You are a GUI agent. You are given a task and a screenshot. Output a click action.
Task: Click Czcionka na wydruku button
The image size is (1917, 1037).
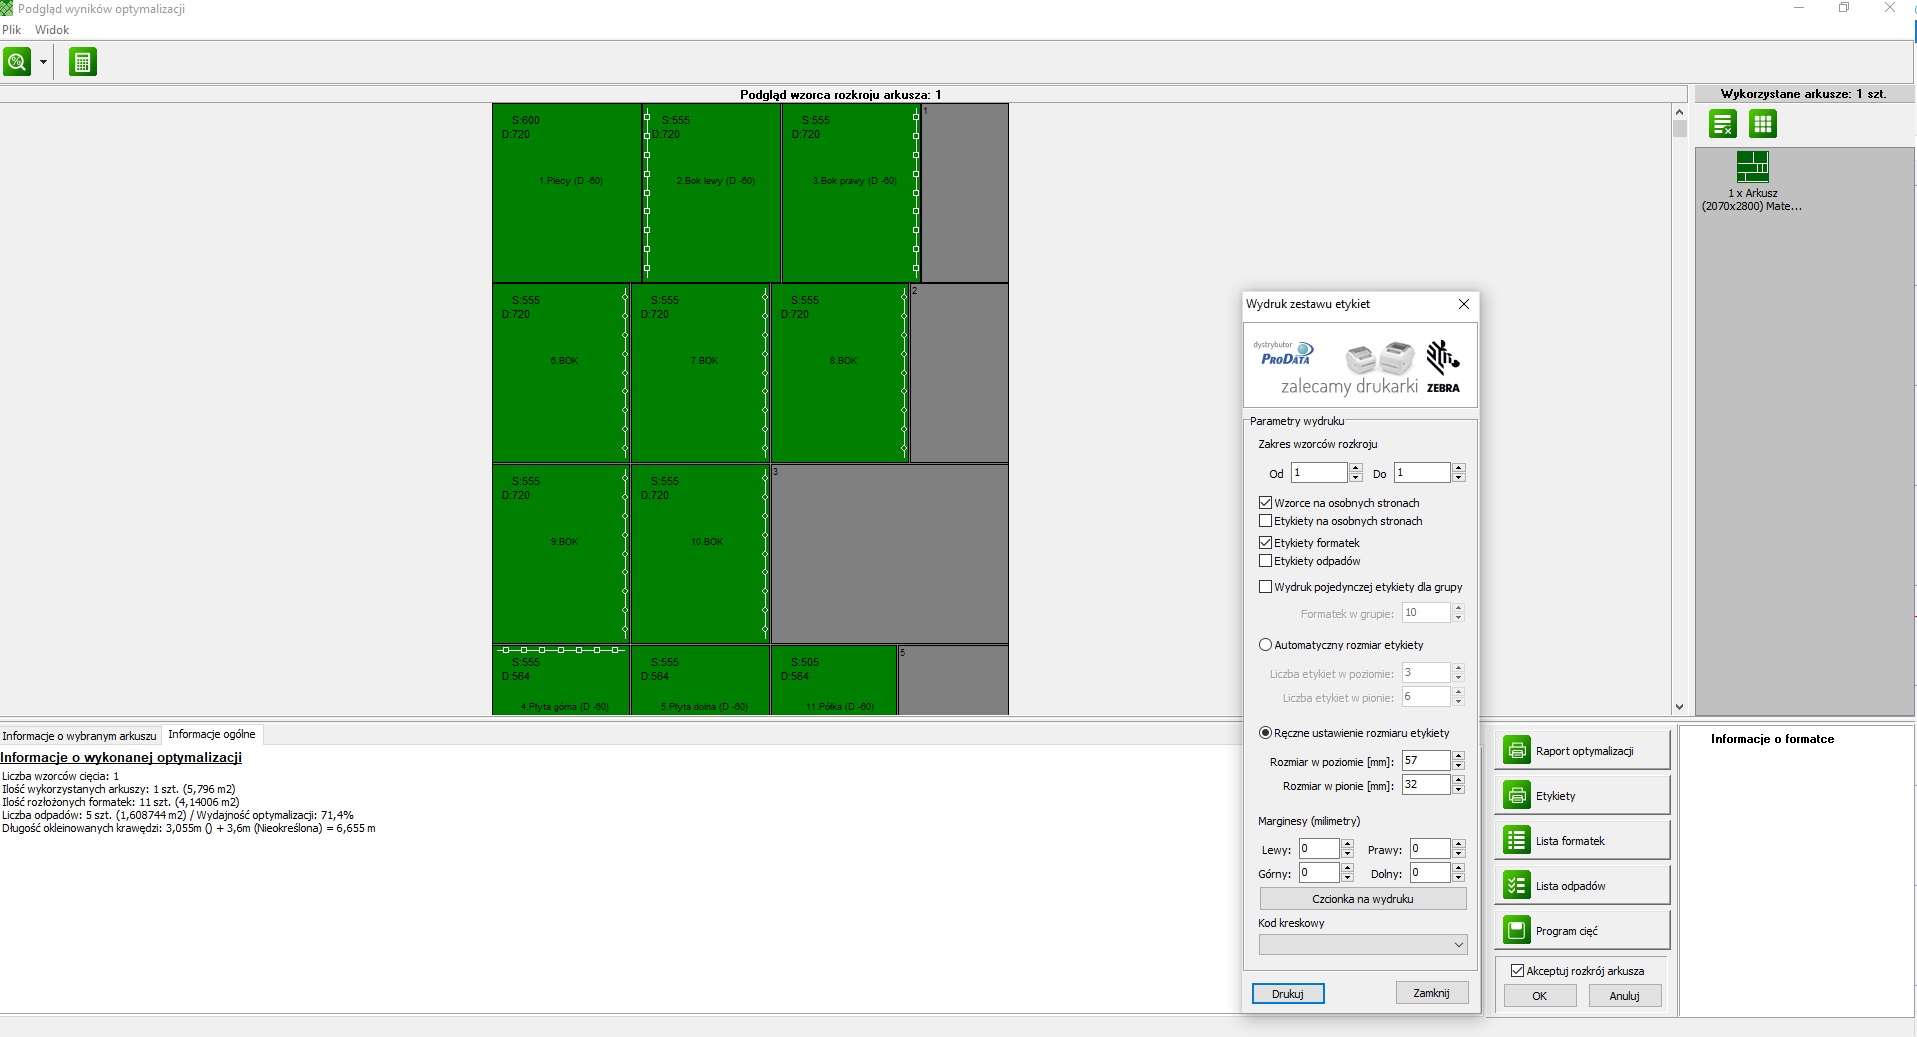coord(1362,899)
